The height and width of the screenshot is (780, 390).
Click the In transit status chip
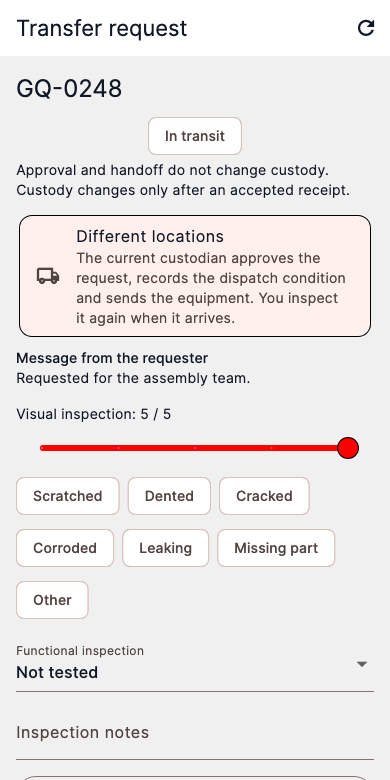coord(195,136)
